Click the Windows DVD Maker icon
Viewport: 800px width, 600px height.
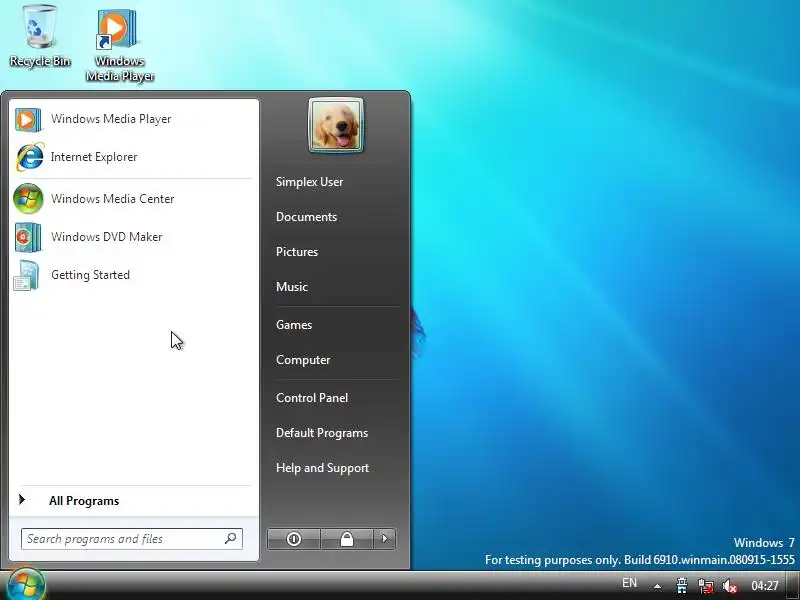tap(28, 237)
